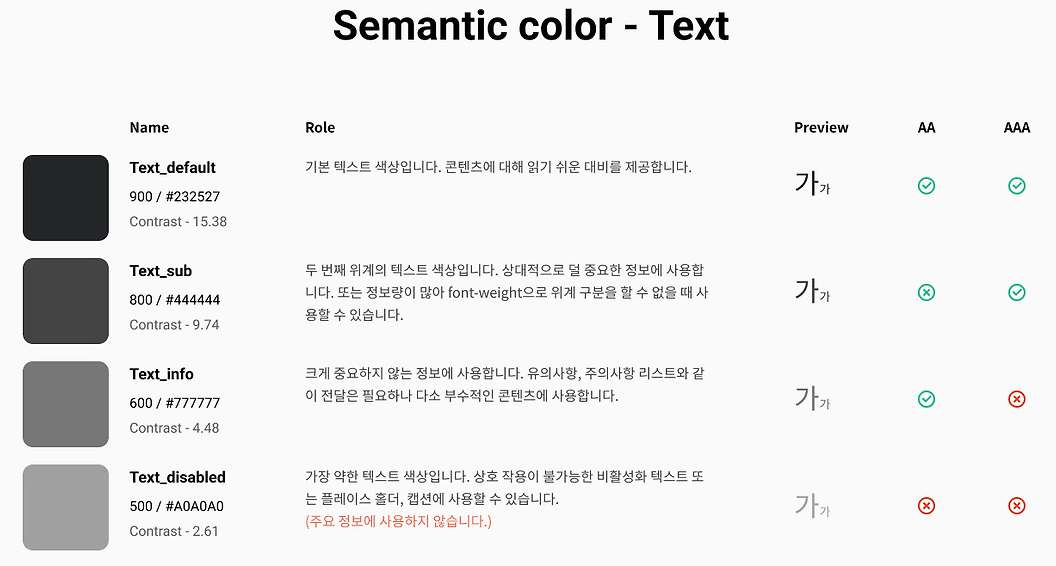Click the AAA fail icon for Text_disabled
The height and width of the screenshot is (566, 1056).
1016,506
